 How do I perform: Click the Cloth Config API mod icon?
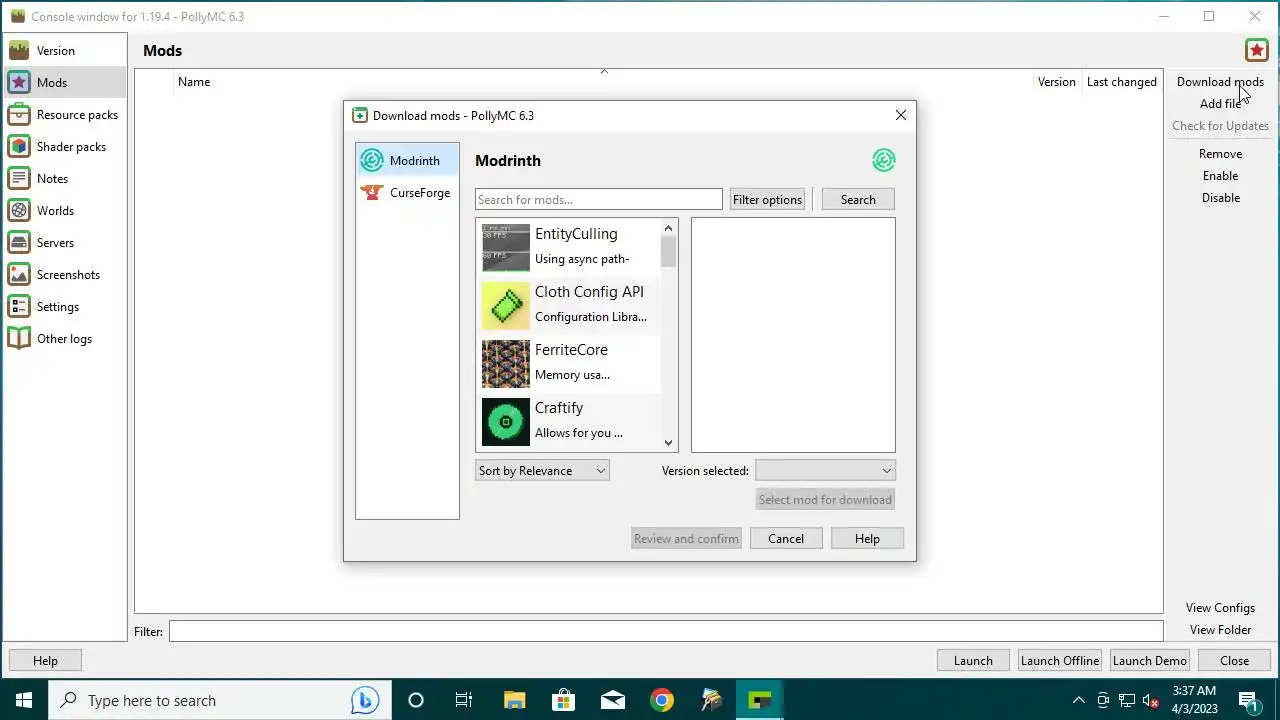506,305
